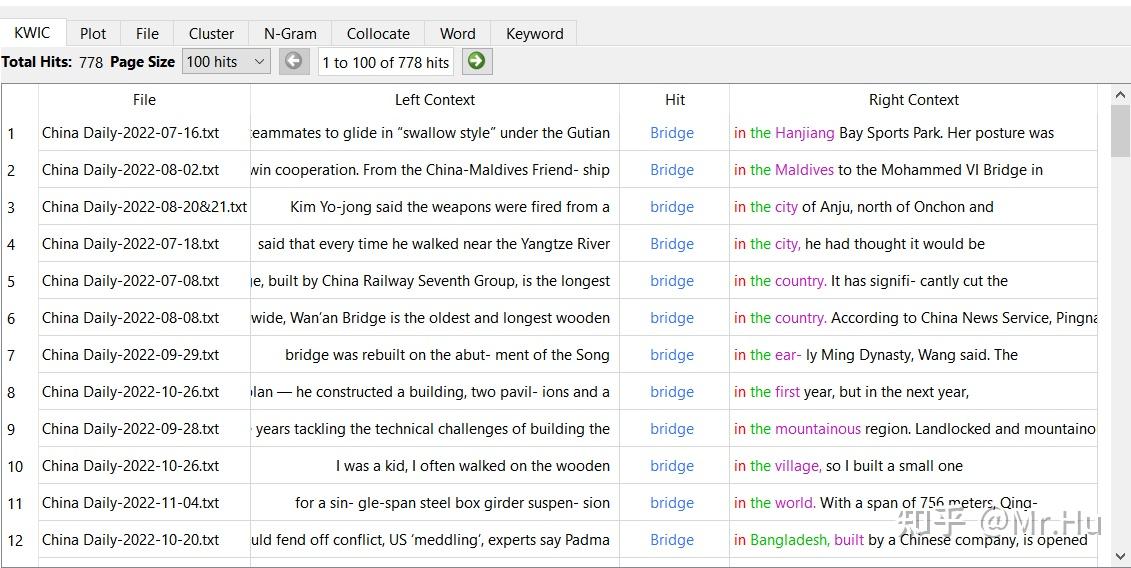Open the Page Size dropdown
1131x568 pixels.
click(x=226, y=62)
